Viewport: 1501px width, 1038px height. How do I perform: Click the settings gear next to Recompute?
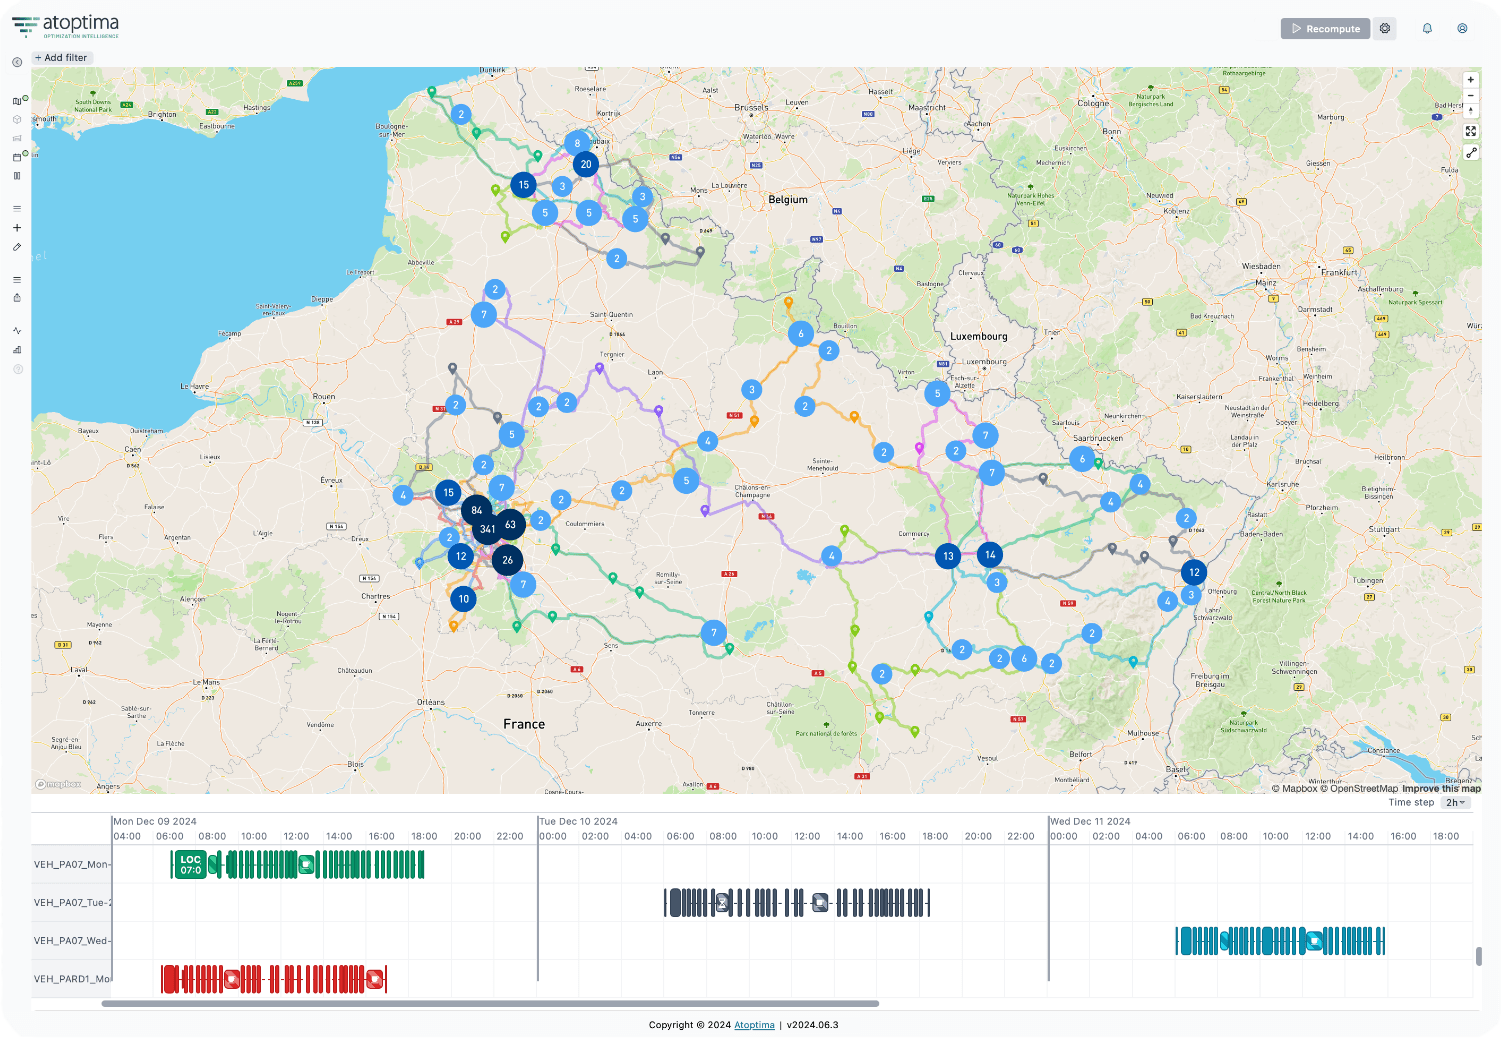tap(1385, 29)
